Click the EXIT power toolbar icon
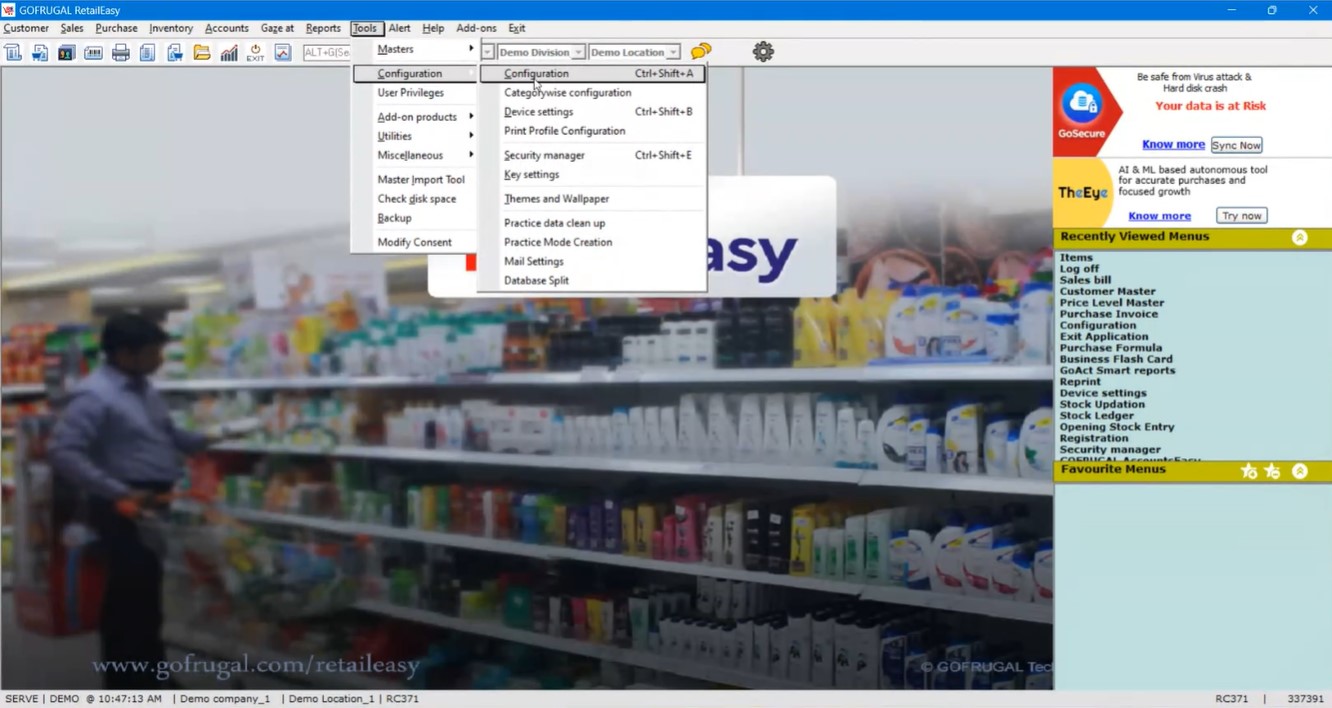1332x708 pixels. [x=255, y=52]
